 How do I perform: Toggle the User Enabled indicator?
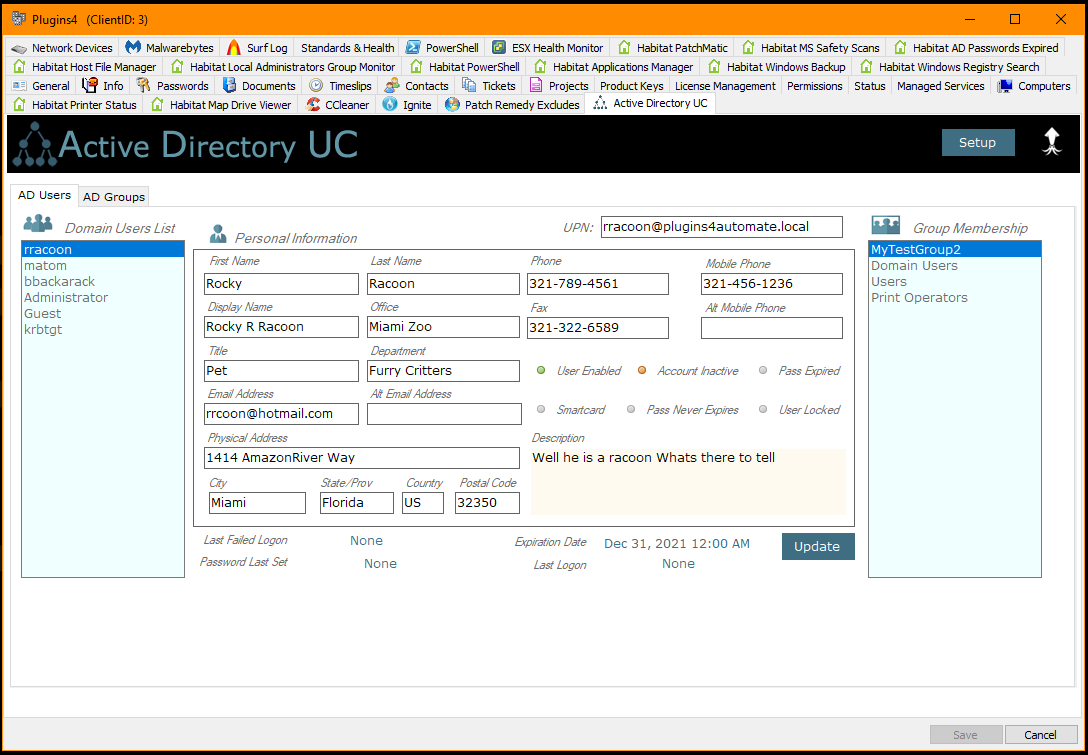pyautogui.click(x=541, y=371)
